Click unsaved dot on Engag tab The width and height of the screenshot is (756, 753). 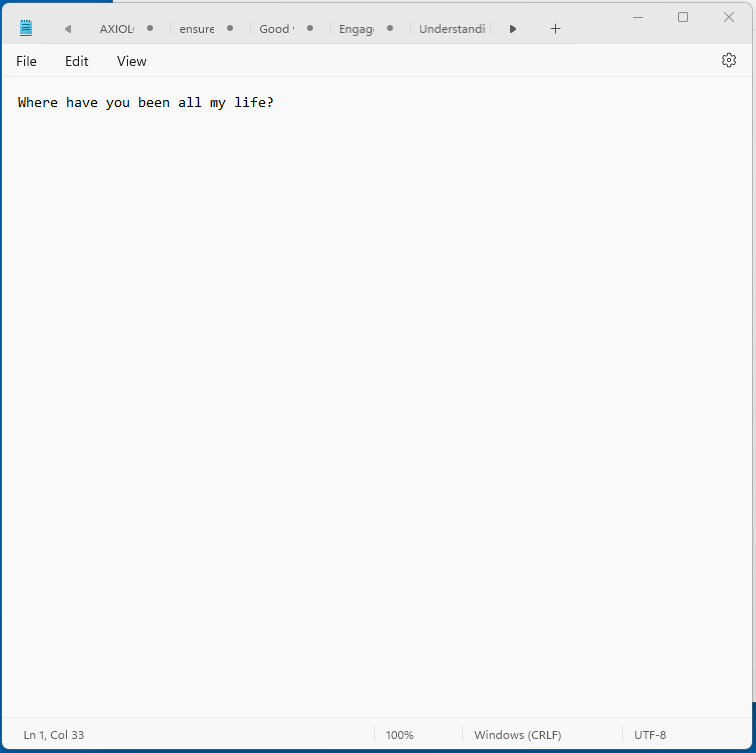click(x=390, y=28)
